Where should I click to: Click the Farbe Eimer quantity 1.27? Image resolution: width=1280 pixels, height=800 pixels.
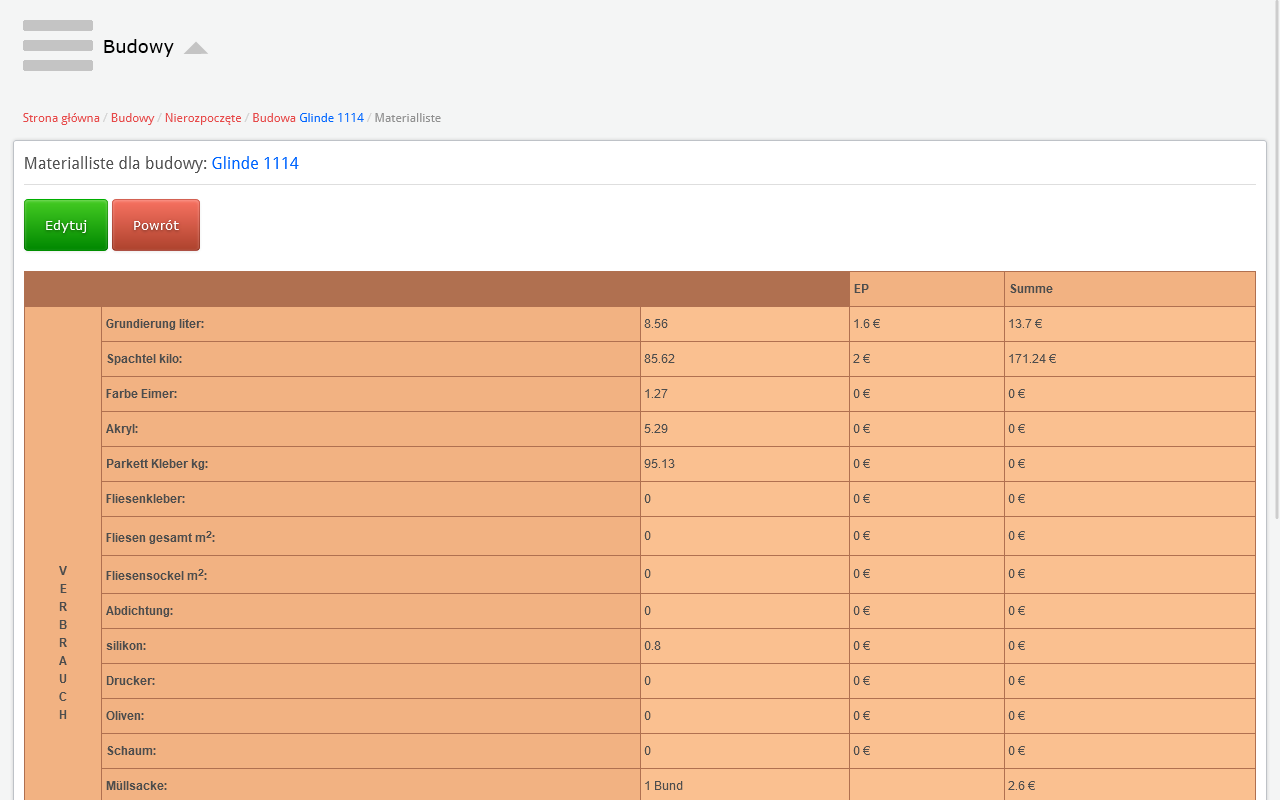(x=656, y=394)
